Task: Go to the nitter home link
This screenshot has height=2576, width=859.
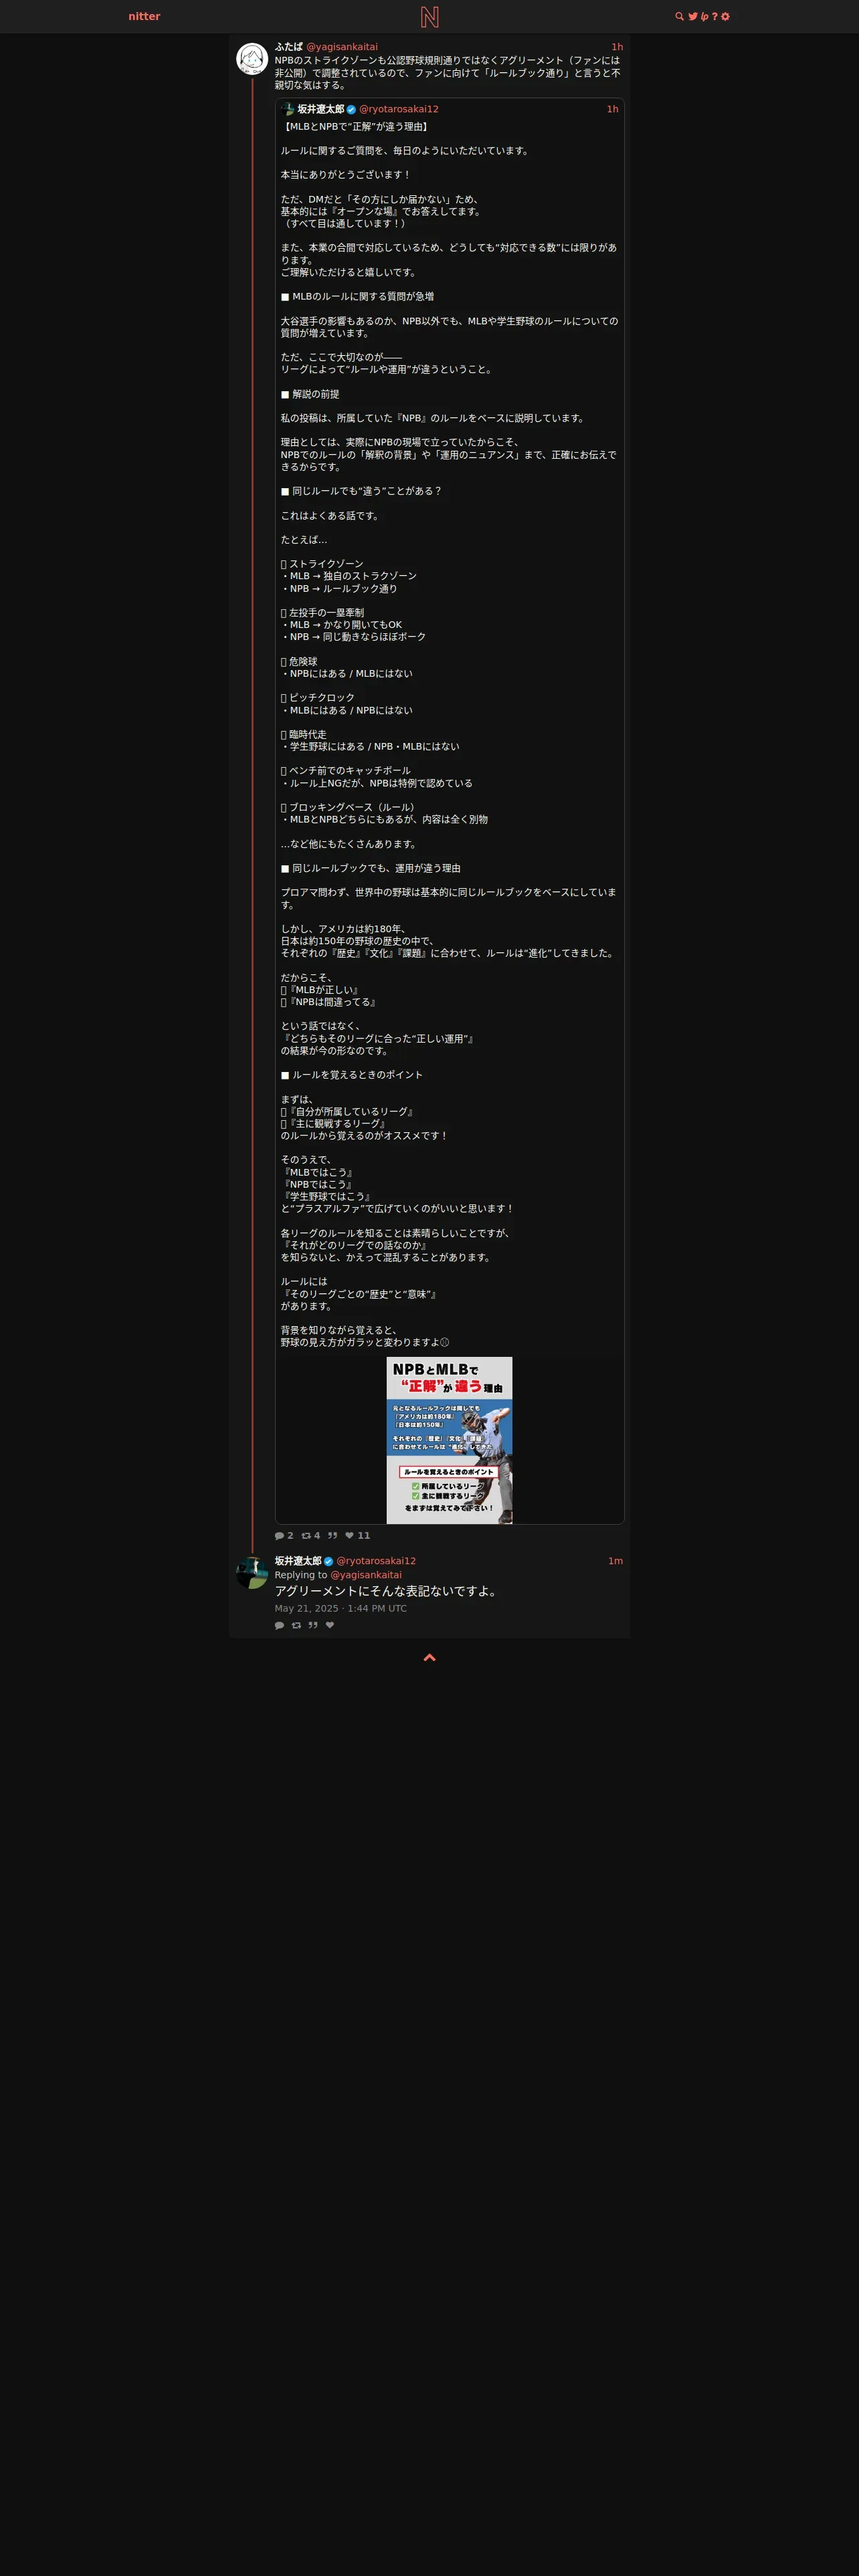Action: 144,16
